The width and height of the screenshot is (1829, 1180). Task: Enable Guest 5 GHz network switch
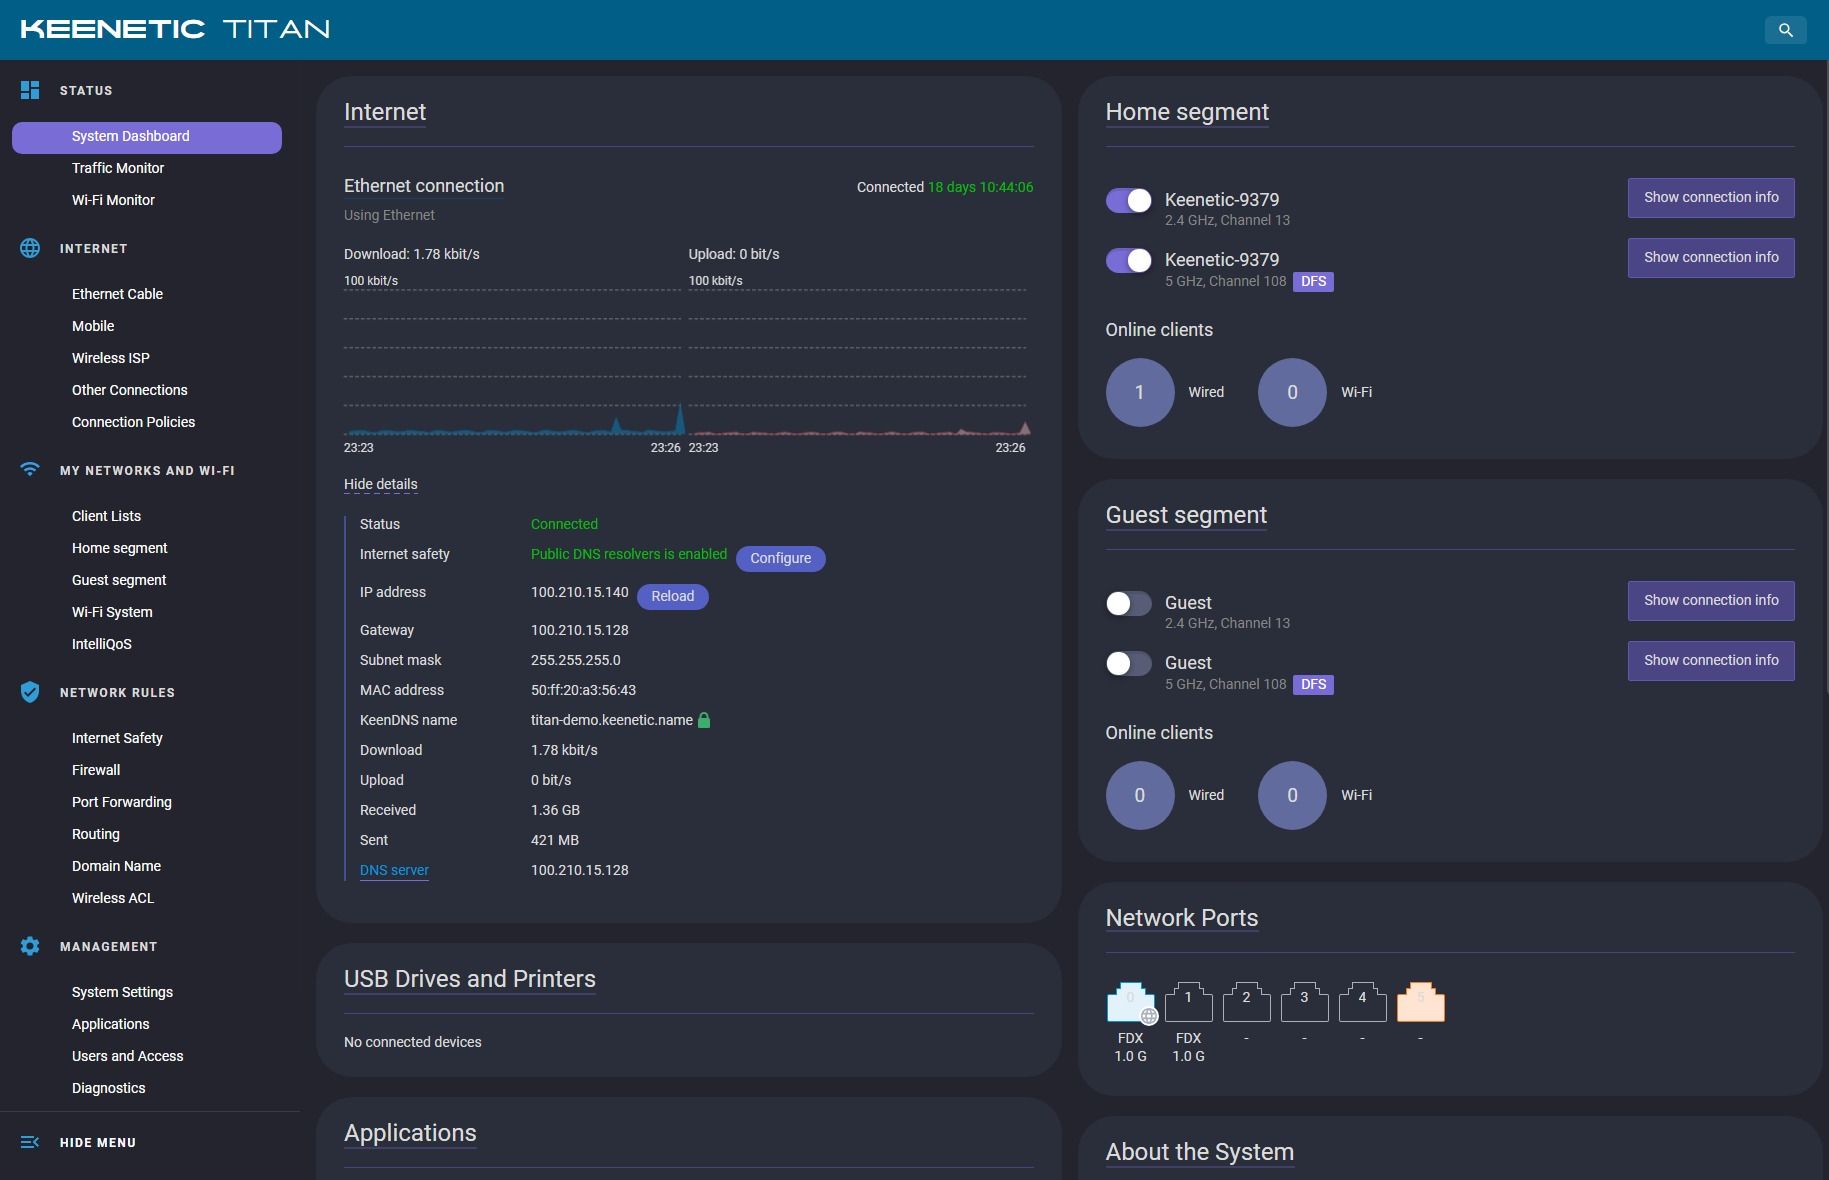pos(1128,663)
